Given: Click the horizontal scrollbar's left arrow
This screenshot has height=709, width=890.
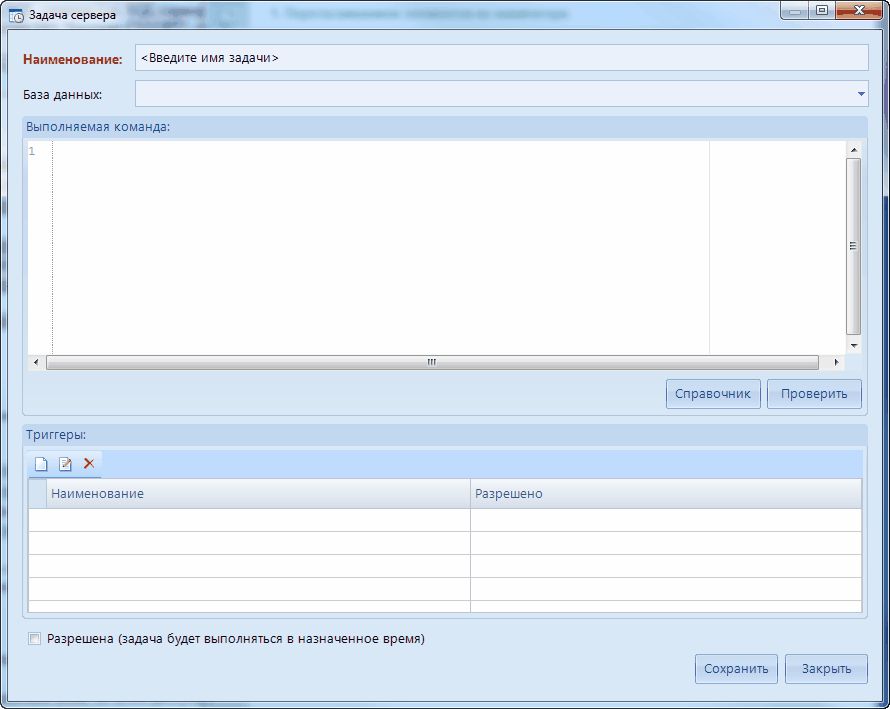Looking at the screenshot, I should [x=36, y=362].
